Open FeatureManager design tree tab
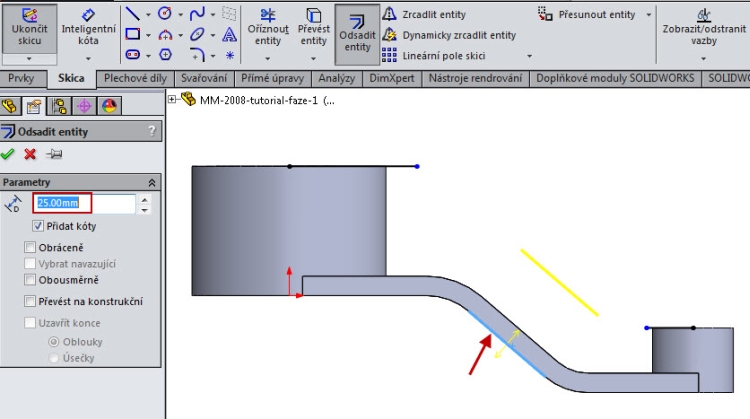750x419 pixels. point(10,106)
